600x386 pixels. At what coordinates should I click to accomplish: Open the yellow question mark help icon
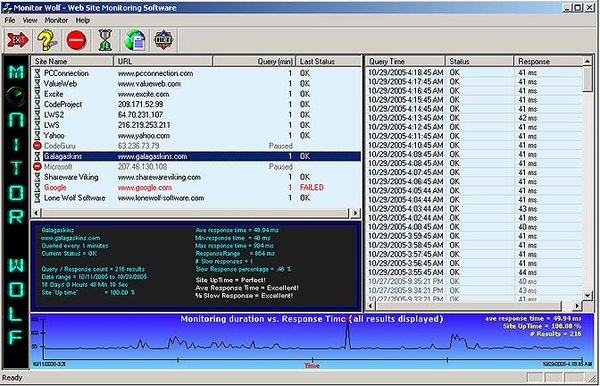[47, 40]
